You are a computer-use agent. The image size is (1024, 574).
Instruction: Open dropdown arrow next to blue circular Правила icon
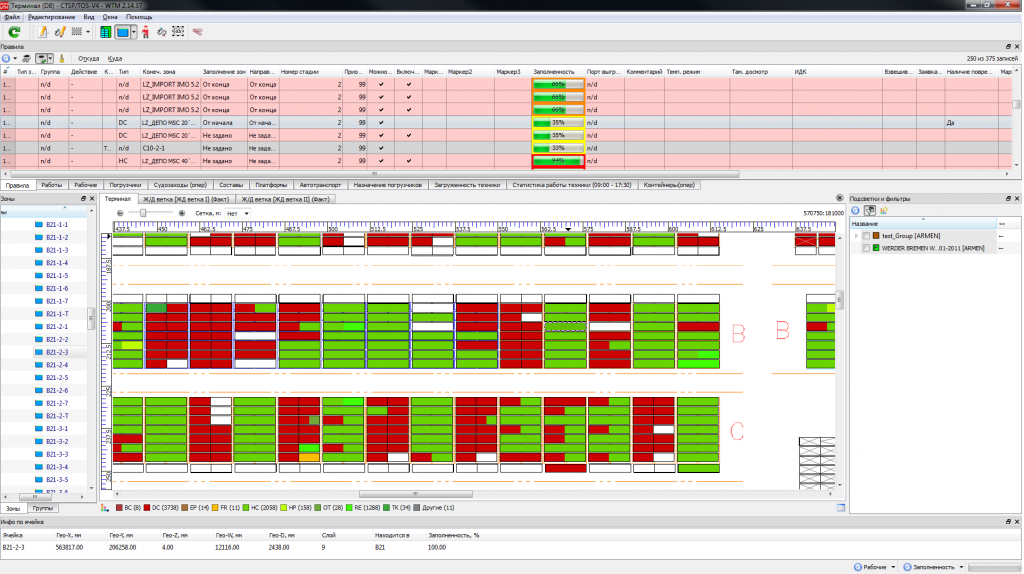tap(15, 59)
